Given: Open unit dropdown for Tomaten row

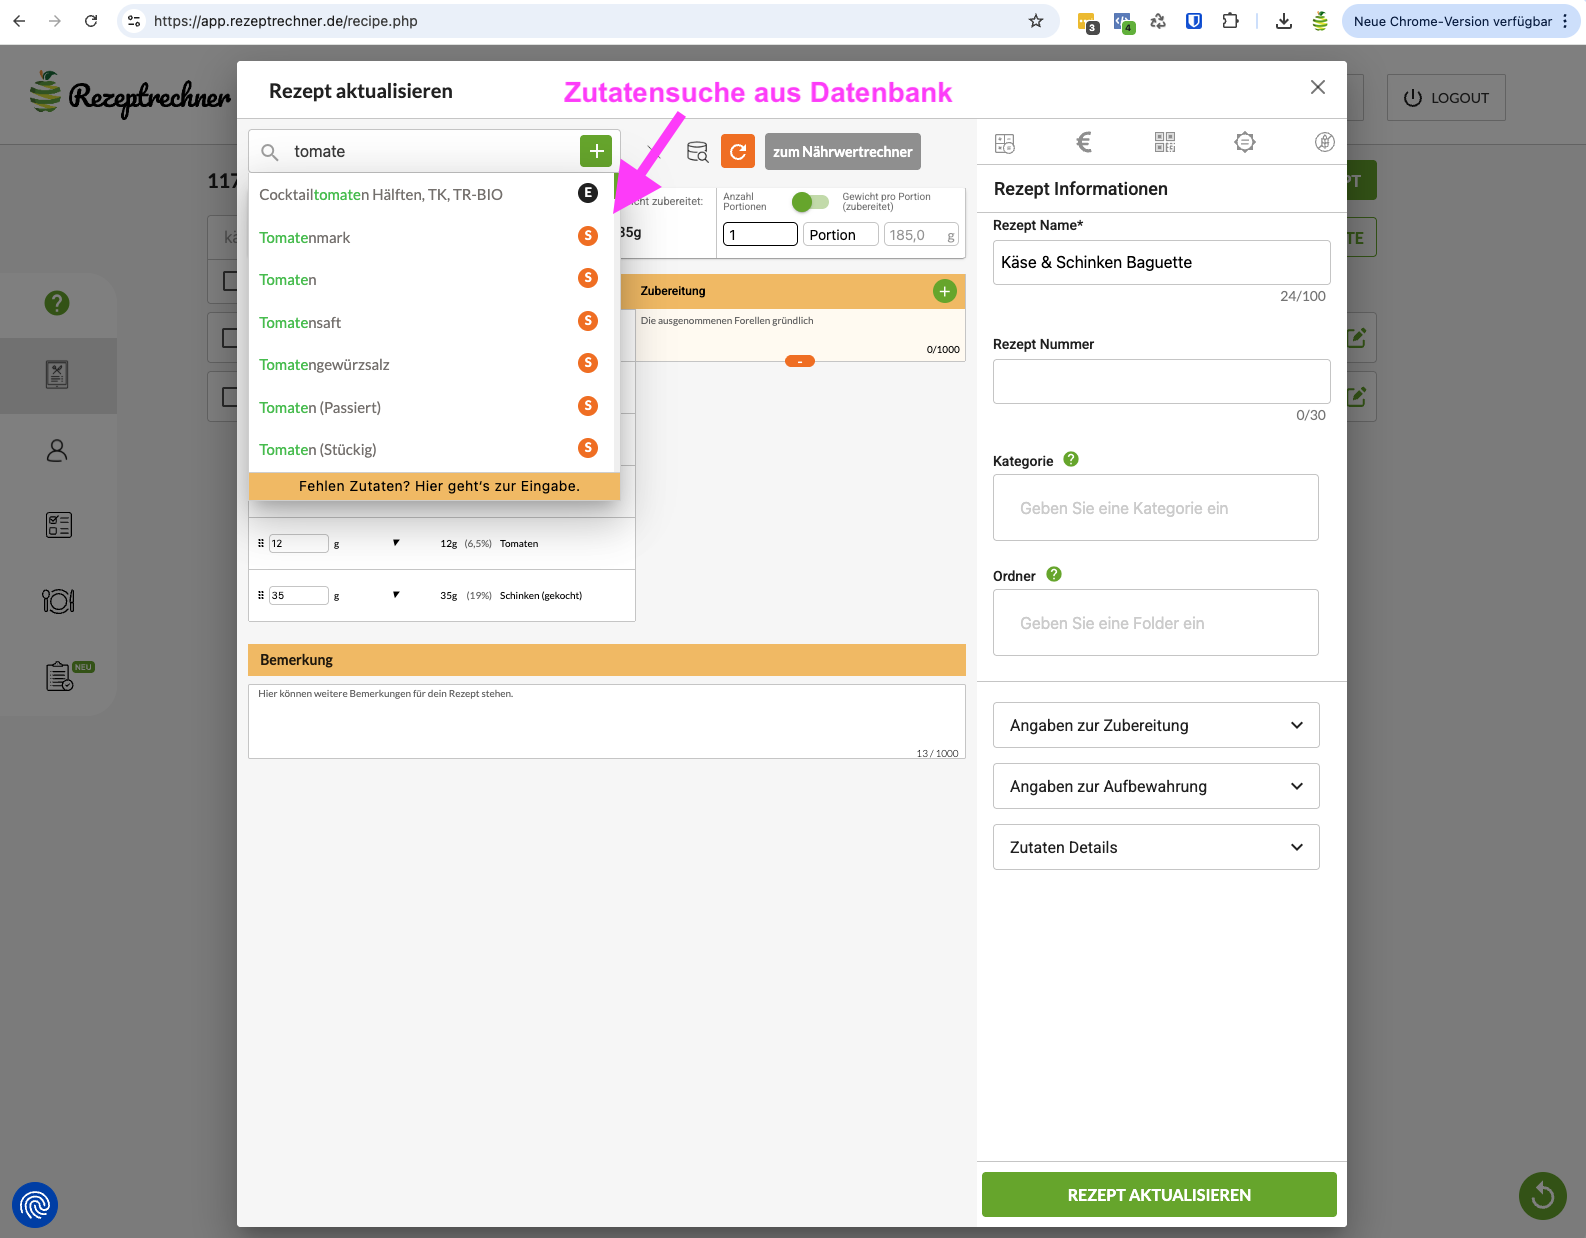Looking at the screenshot, I should (396, 543).
